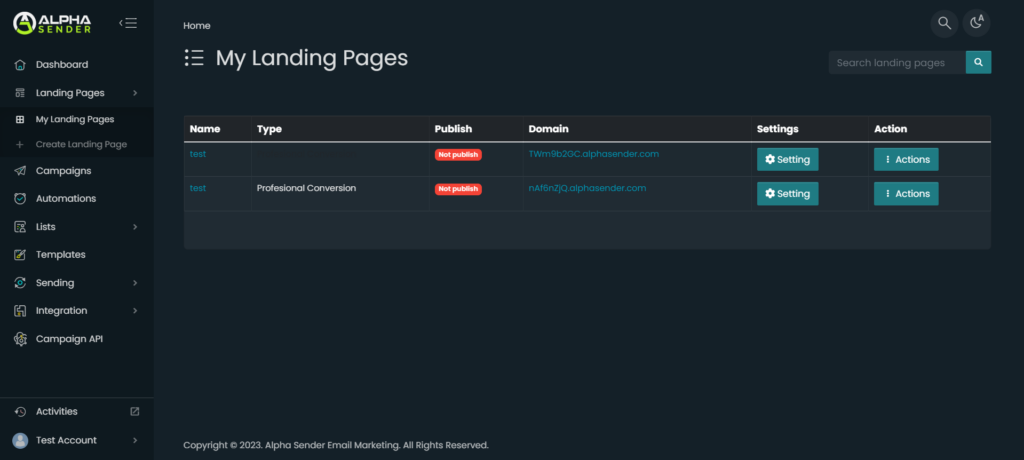Toggle dark mode with the moon icon

point(976,24)
